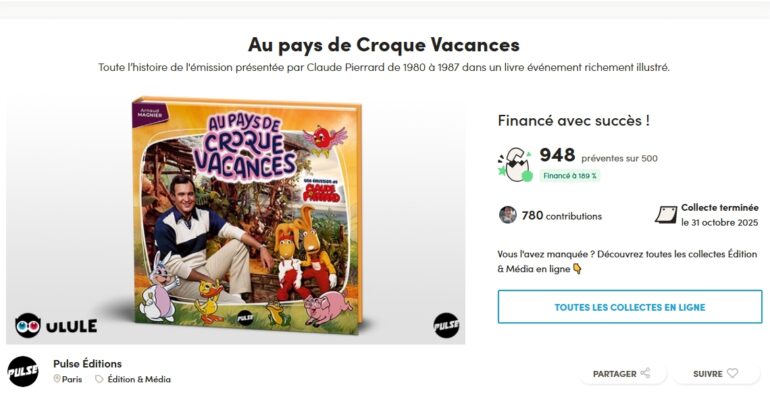Click the hatching egg icon beside 948
Viewport: 770px width, 408px height.
click(516, 163)
